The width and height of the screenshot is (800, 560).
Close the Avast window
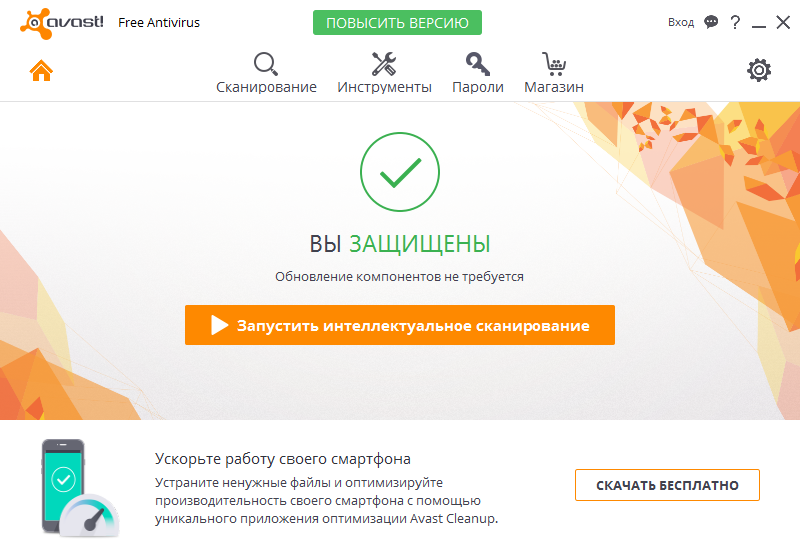point(783,21)
